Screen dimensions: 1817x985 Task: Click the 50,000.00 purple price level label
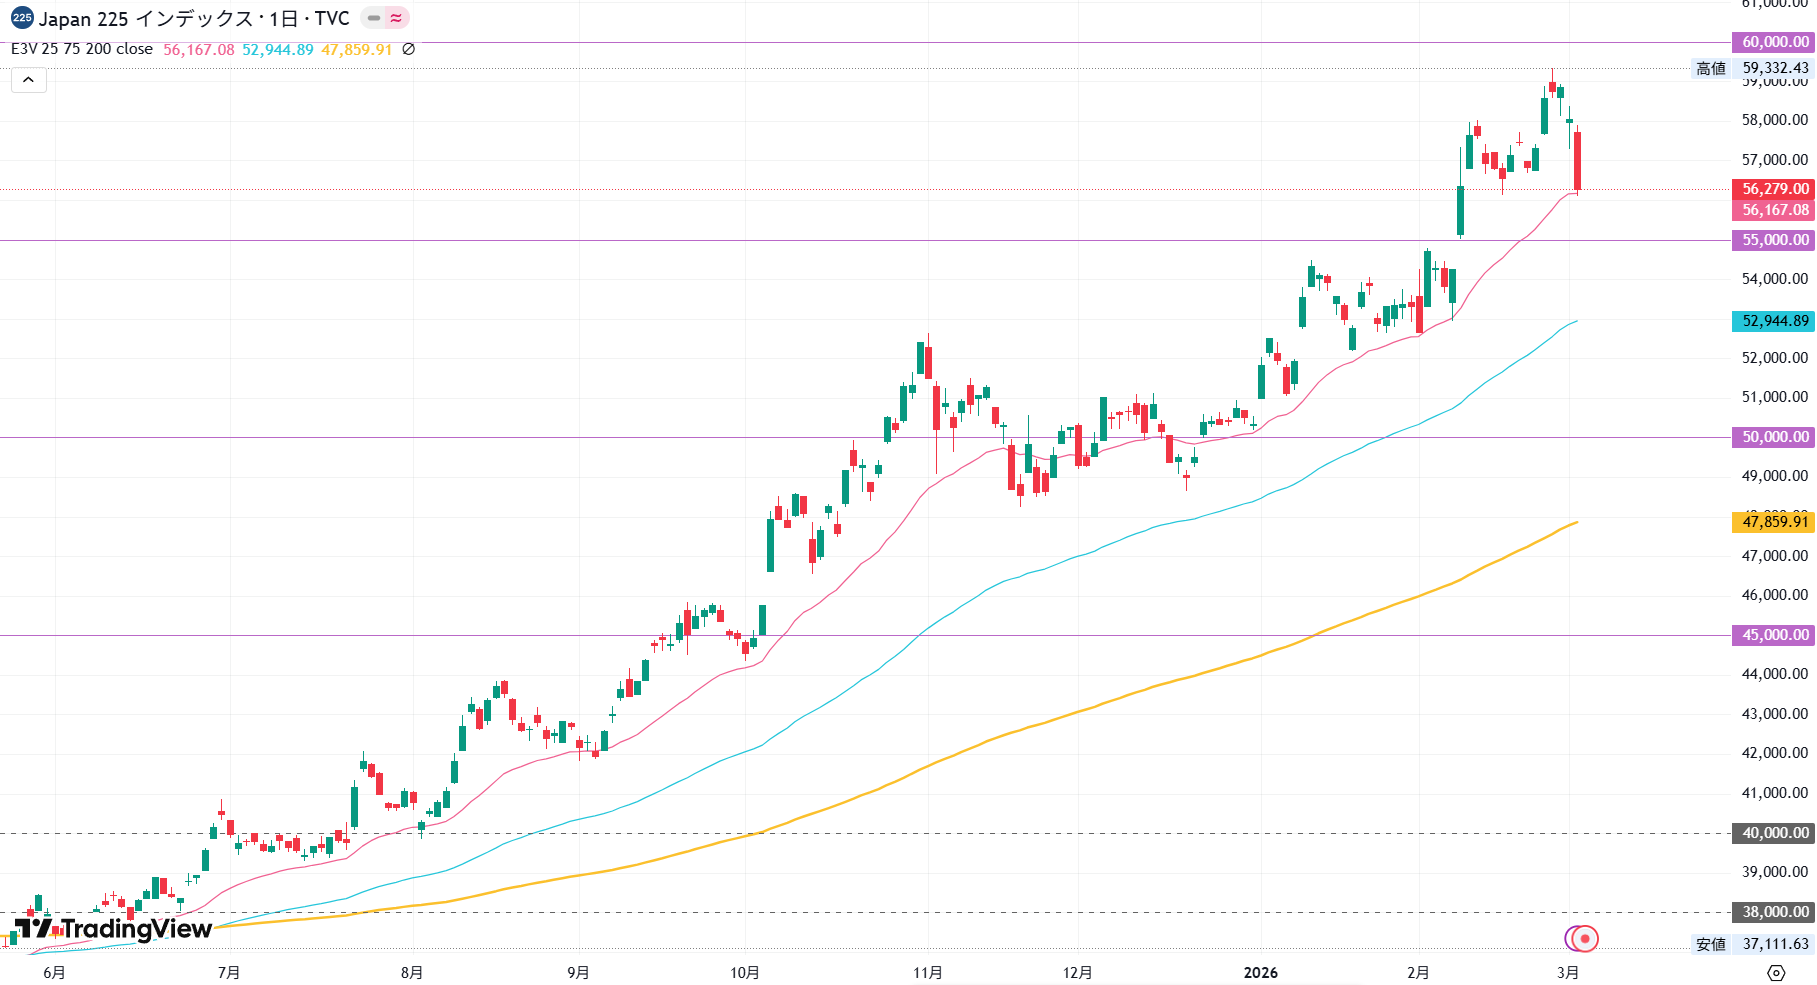pyautogui.click(x=1774, y=437)
